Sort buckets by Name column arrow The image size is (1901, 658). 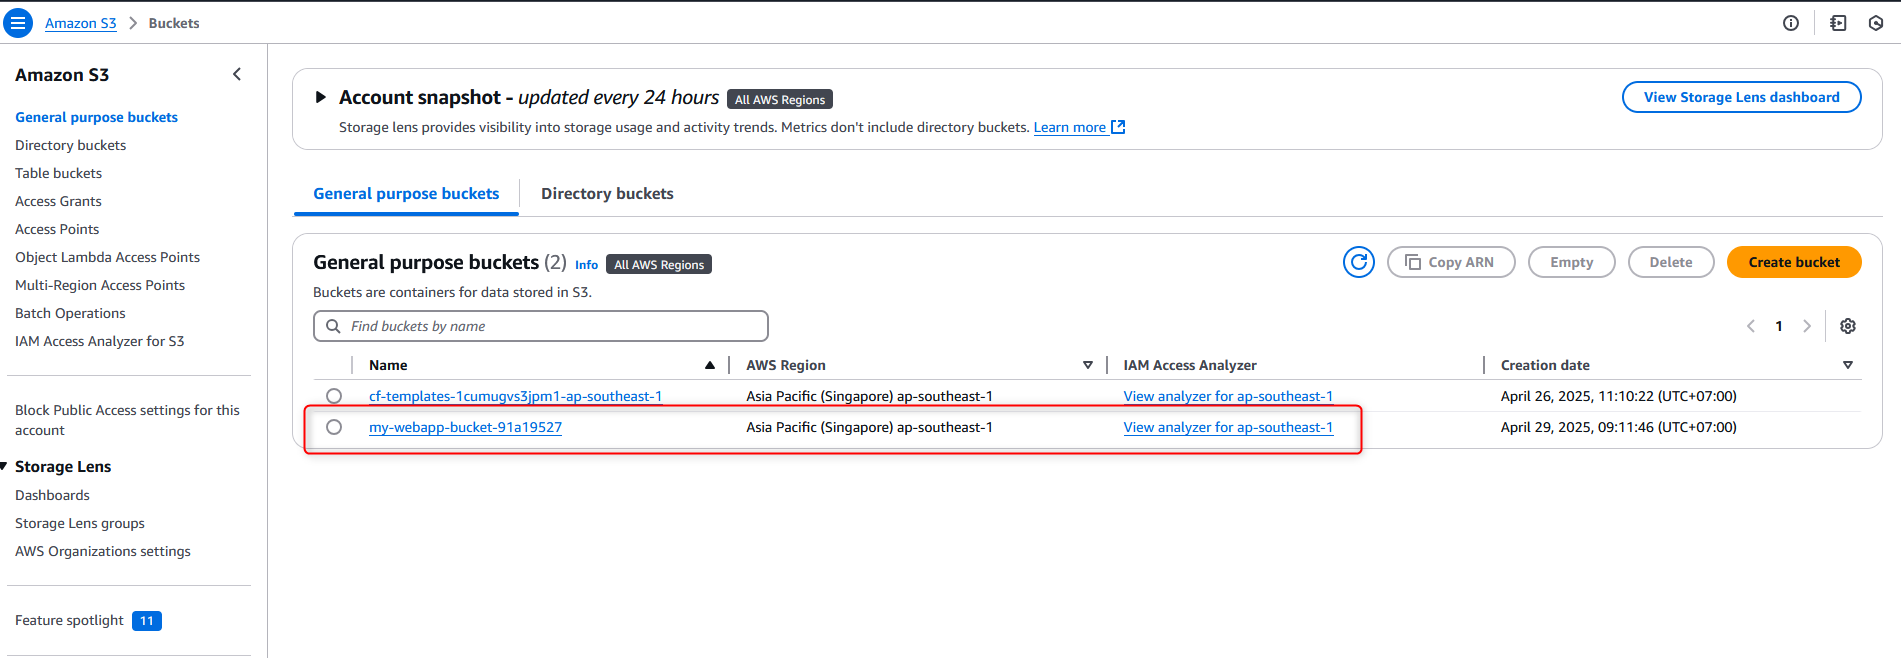pyautogui.click(x=710, y=365)
